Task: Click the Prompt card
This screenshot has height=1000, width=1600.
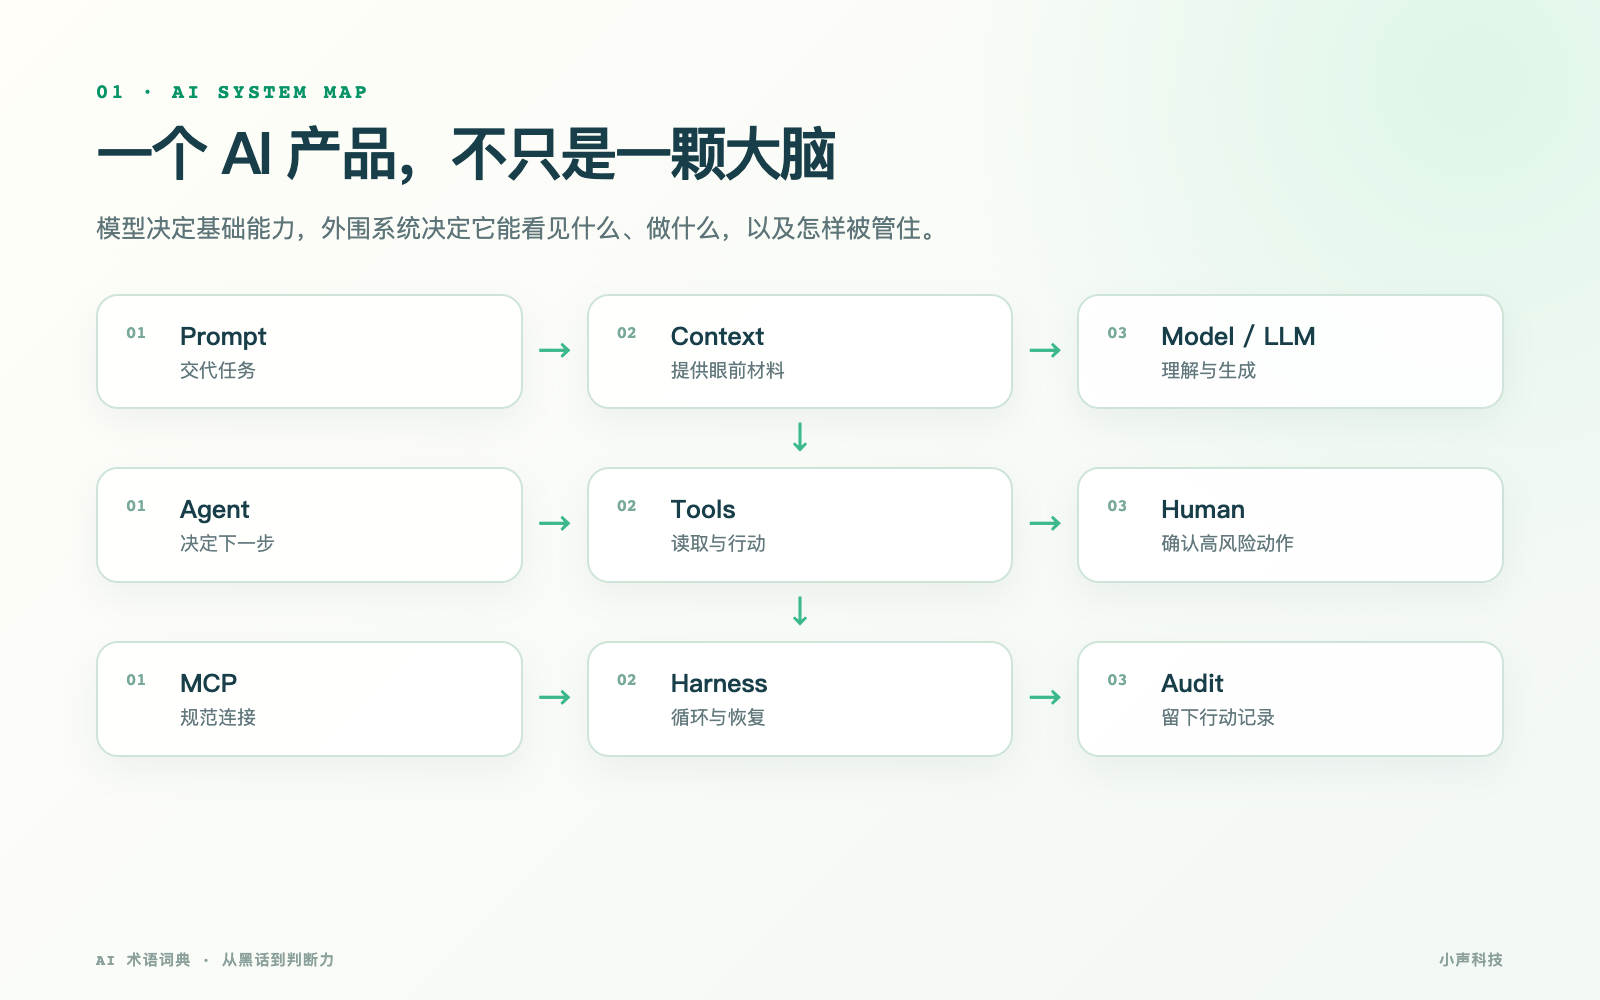Action: (x=309, y=351)
